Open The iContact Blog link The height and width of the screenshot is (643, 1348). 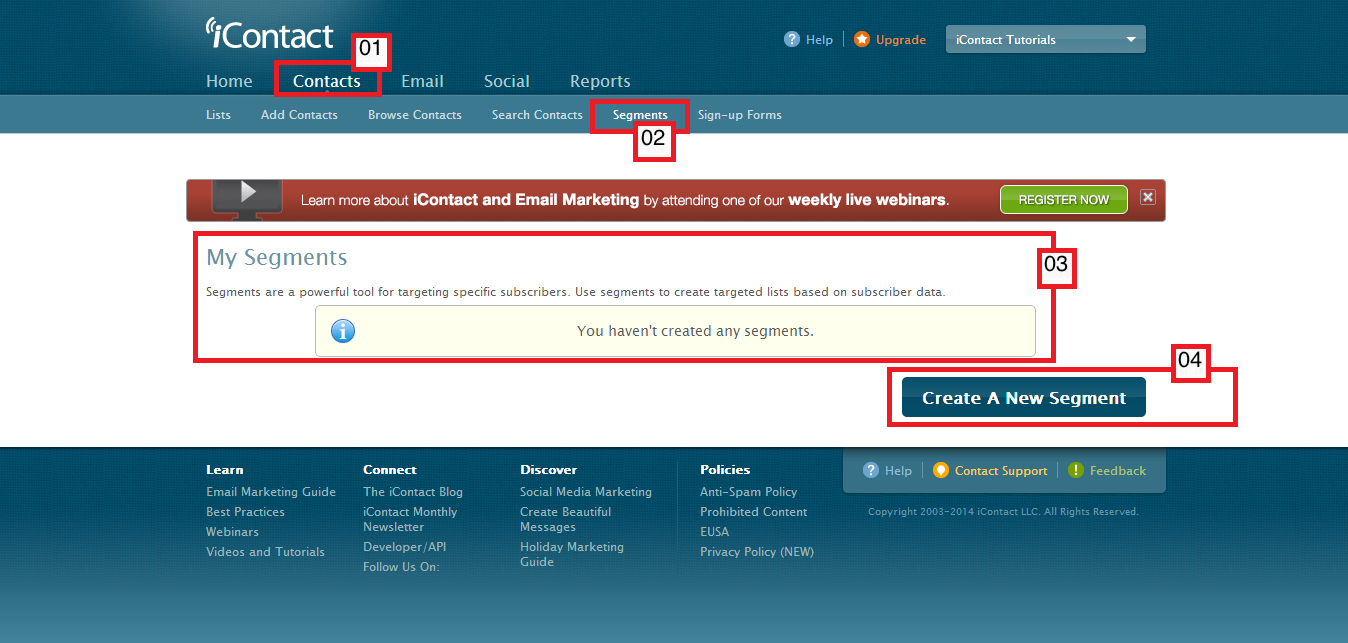click(x=413, y=492)
